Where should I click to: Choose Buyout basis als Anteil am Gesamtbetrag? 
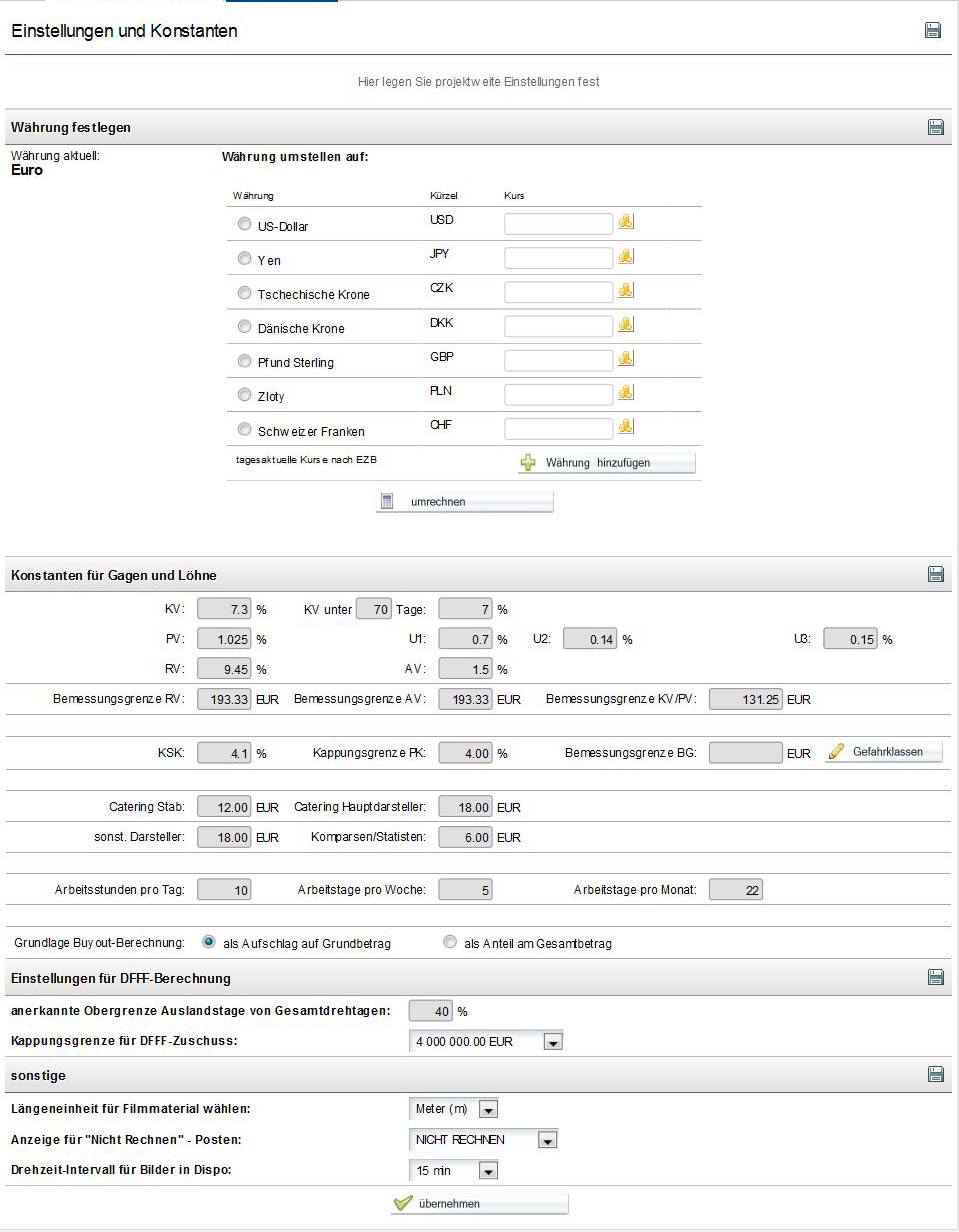pos(450,942)
